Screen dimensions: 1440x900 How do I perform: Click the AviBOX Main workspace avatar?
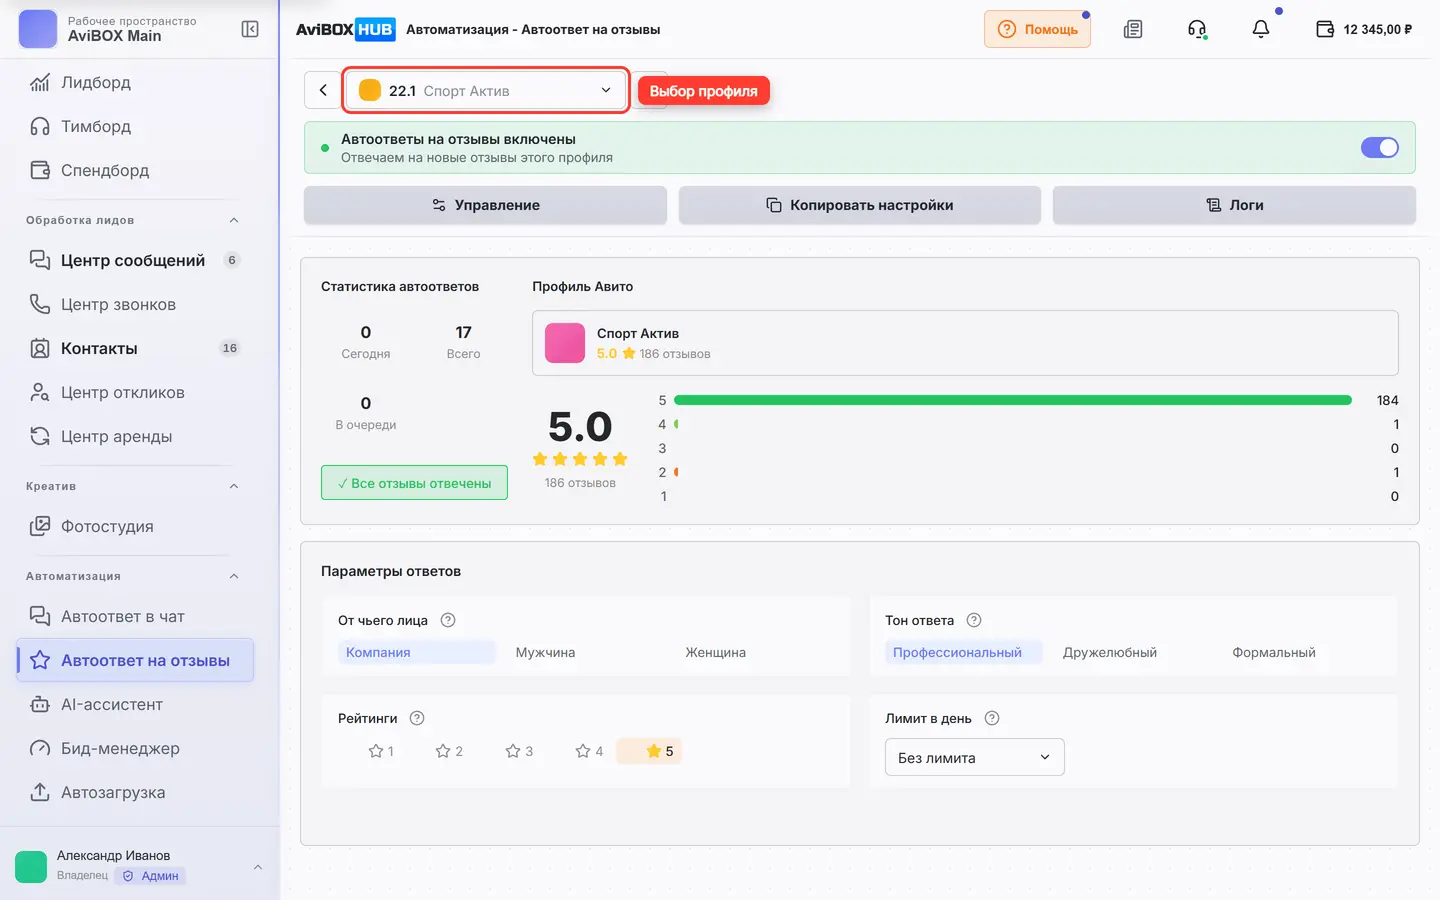coord(38,29)
